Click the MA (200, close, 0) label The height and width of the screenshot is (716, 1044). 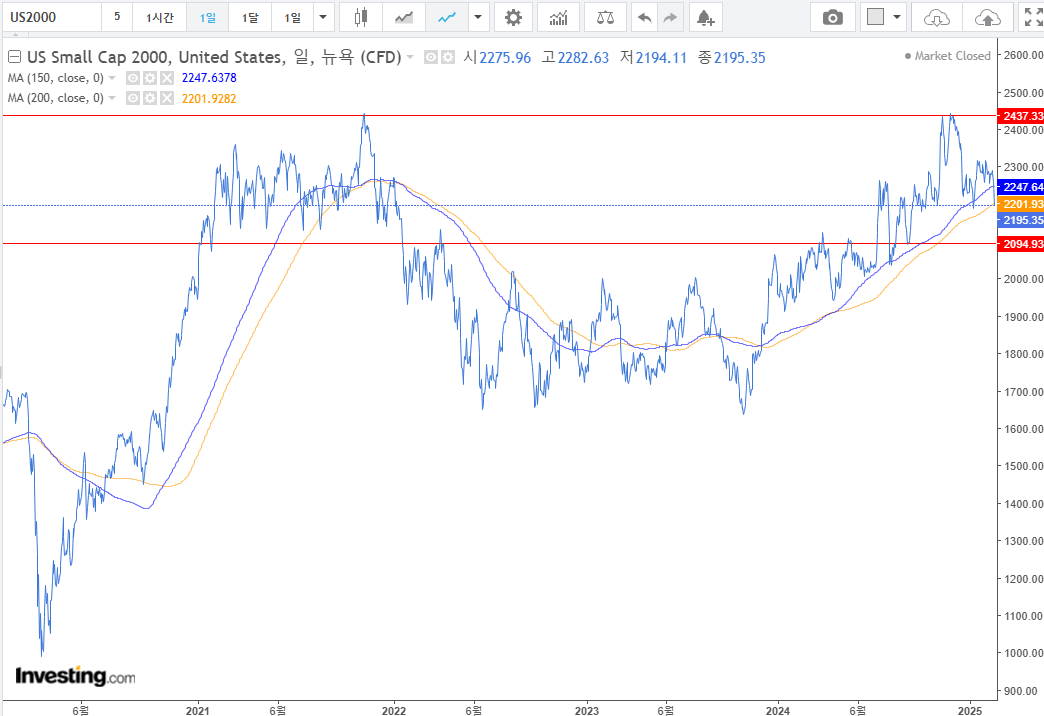click(55, 98)
